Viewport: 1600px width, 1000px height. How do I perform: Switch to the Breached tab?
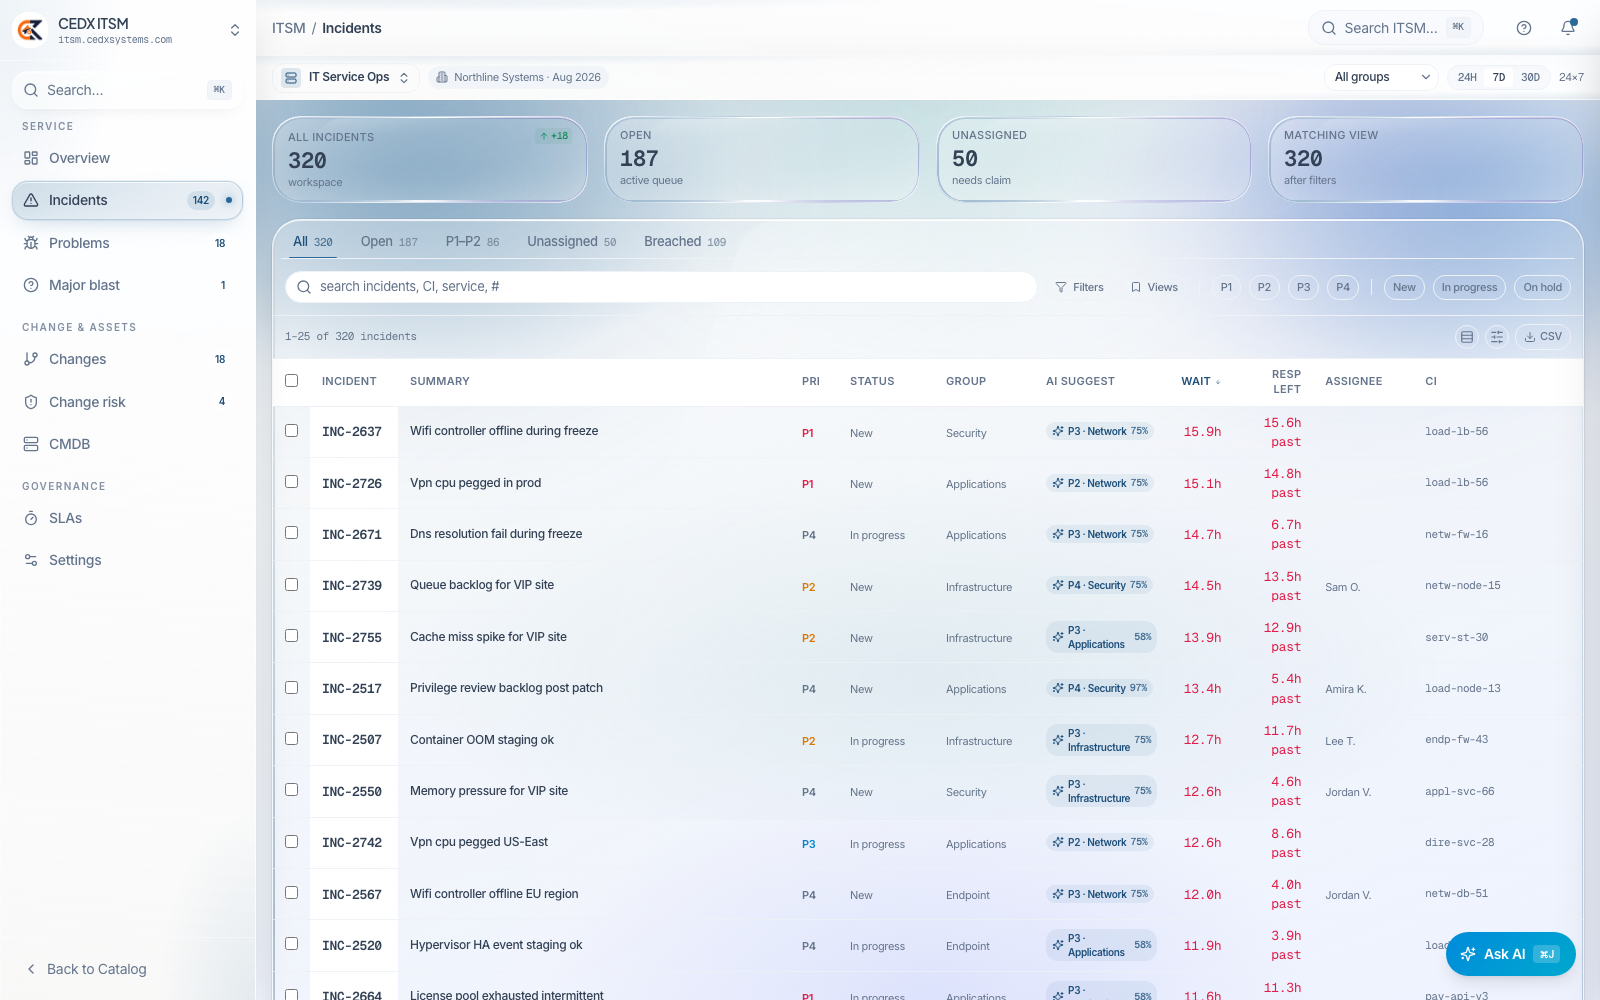[x=685, y=242]
